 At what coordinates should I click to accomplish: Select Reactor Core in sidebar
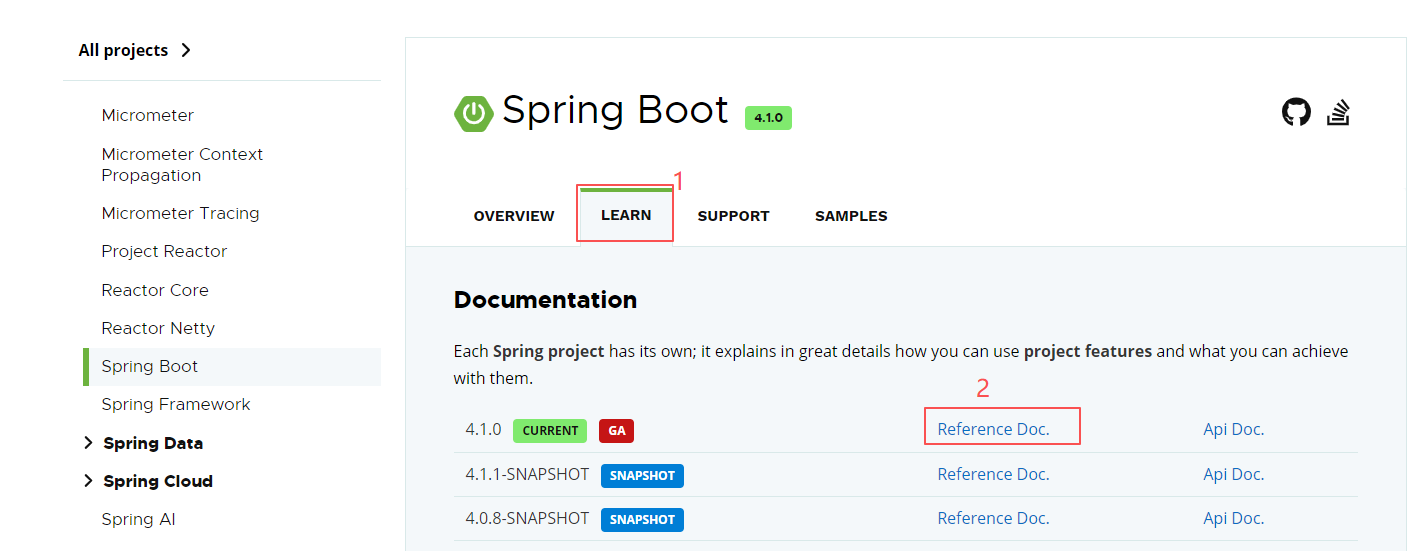click(x=155, y=290)
